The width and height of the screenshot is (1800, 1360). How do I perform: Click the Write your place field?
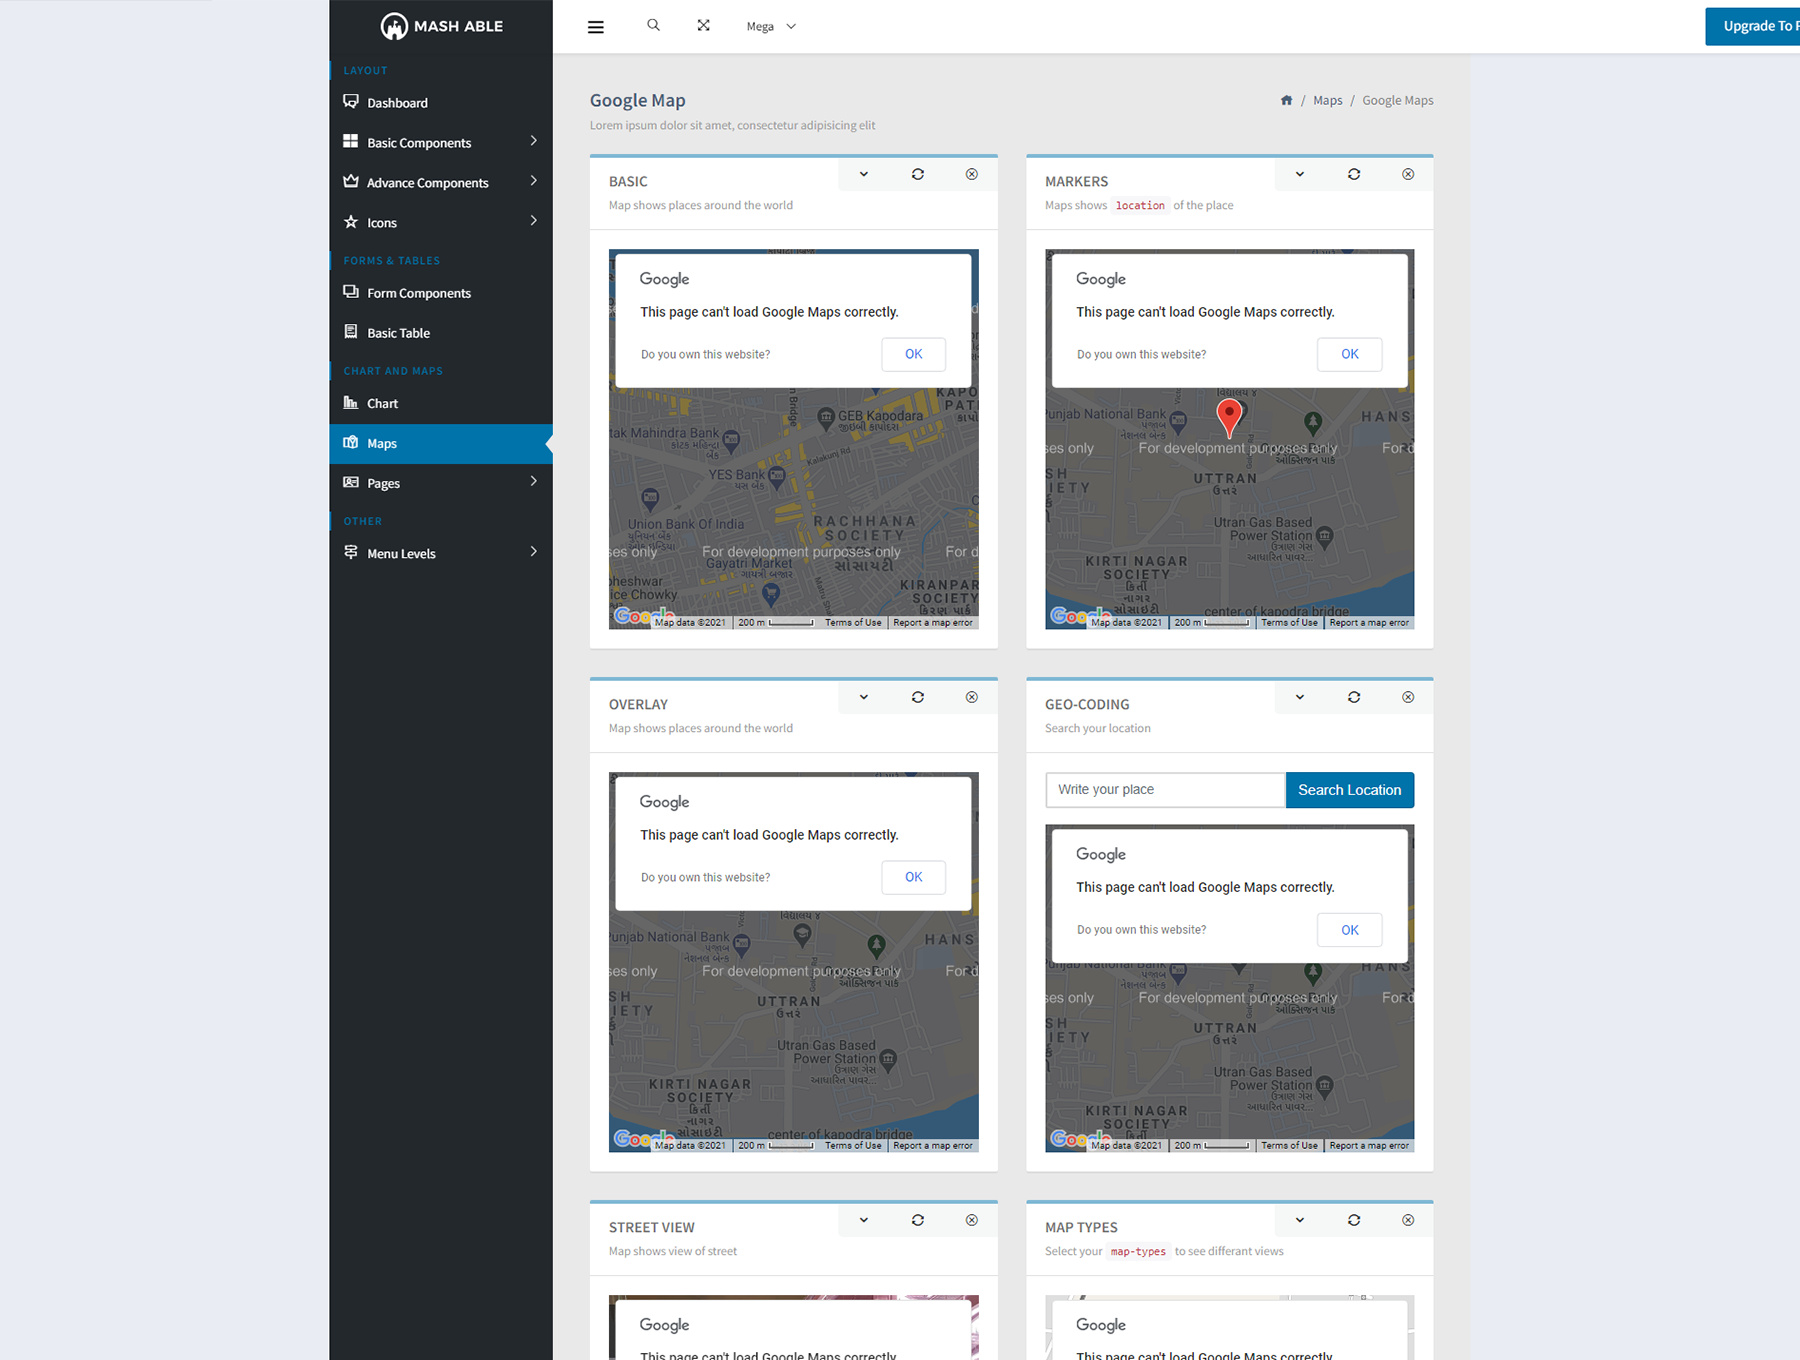tap(1164, 790)
